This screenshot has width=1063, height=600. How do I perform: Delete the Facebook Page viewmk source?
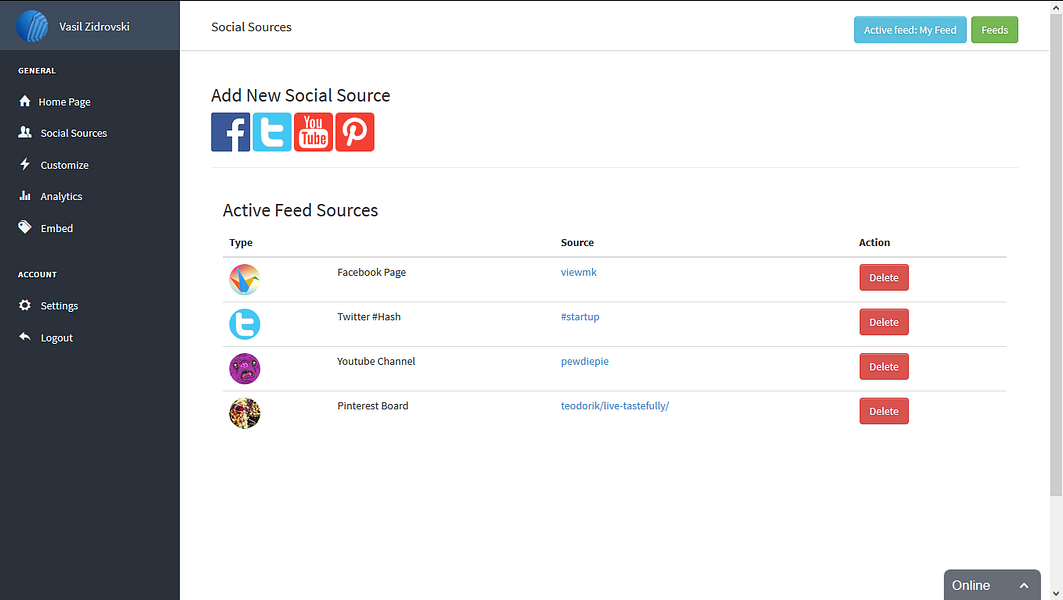pos(884,277)
